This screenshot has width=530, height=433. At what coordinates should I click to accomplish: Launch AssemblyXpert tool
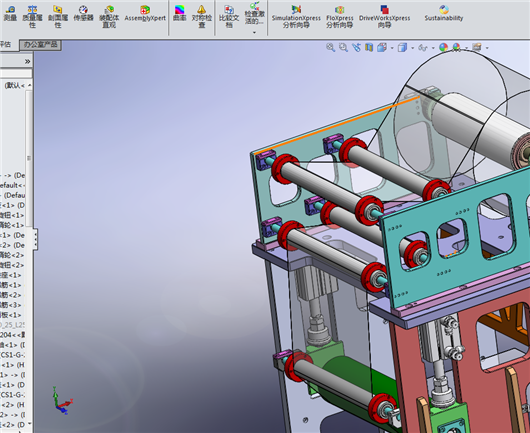tap(145, 14)
